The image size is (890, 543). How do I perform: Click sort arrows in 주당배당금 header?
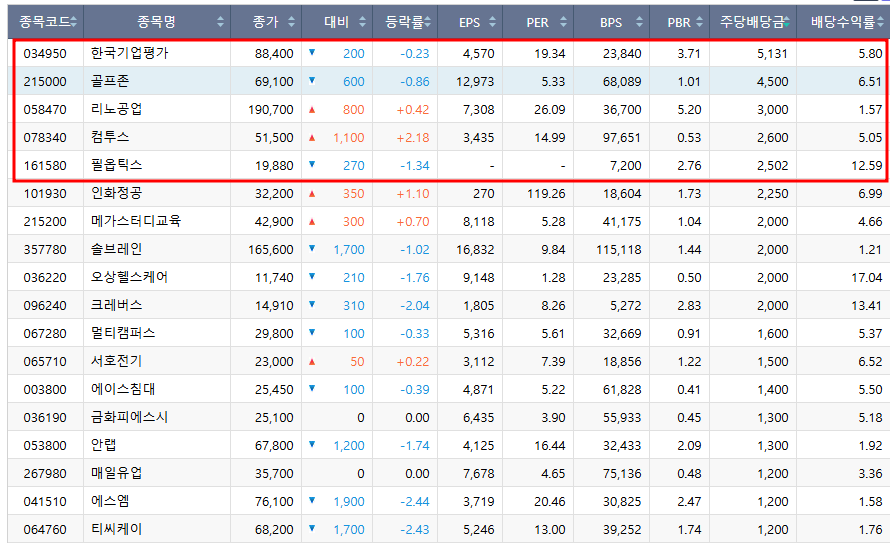point(787,22)
